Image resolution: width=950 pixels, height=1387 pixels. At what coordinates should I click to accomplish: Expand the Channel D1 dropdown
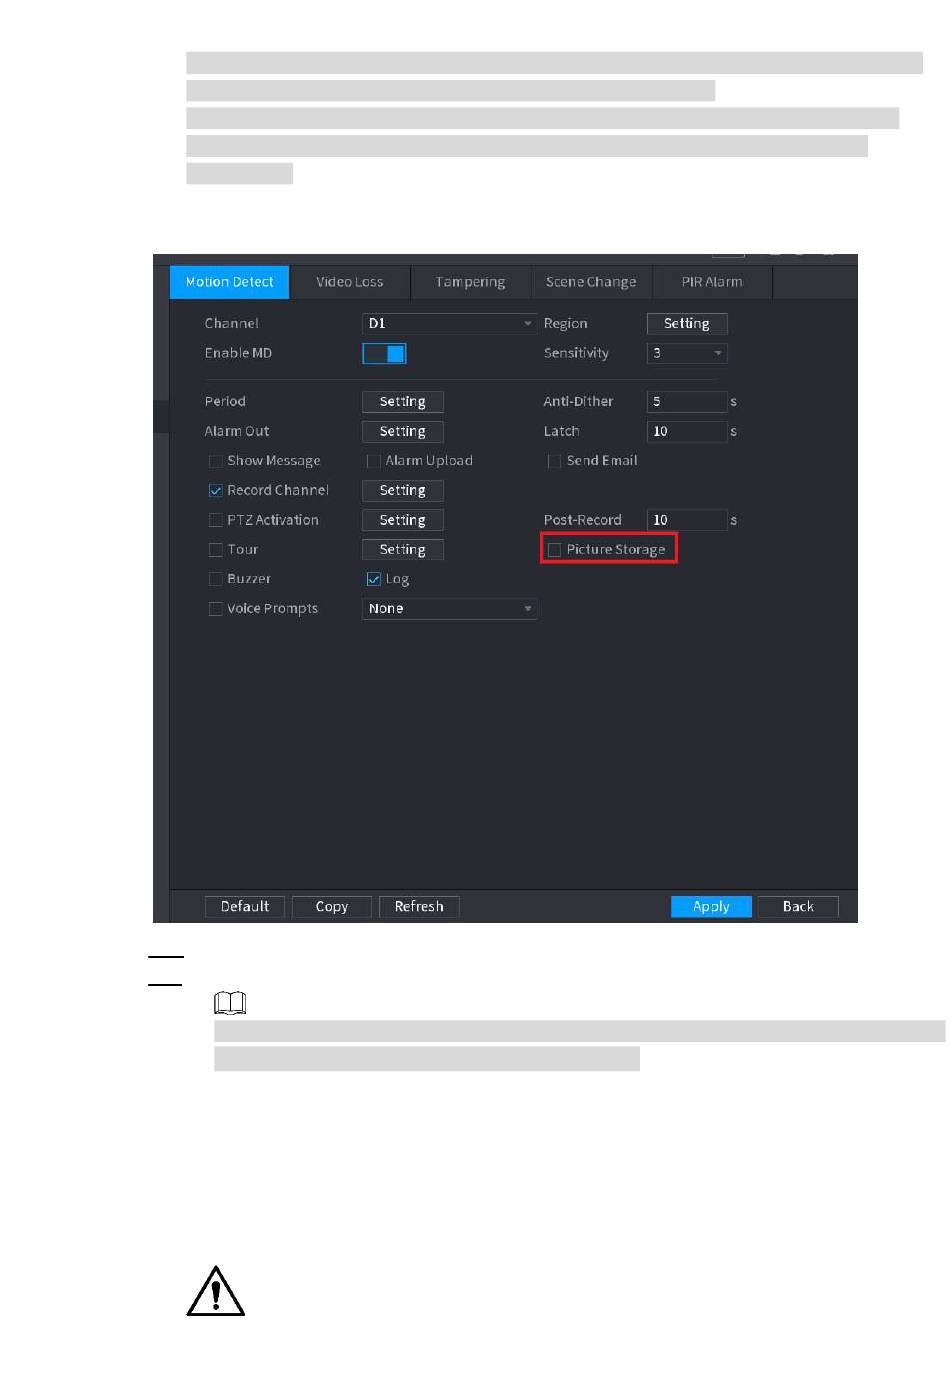click(449, 323)
